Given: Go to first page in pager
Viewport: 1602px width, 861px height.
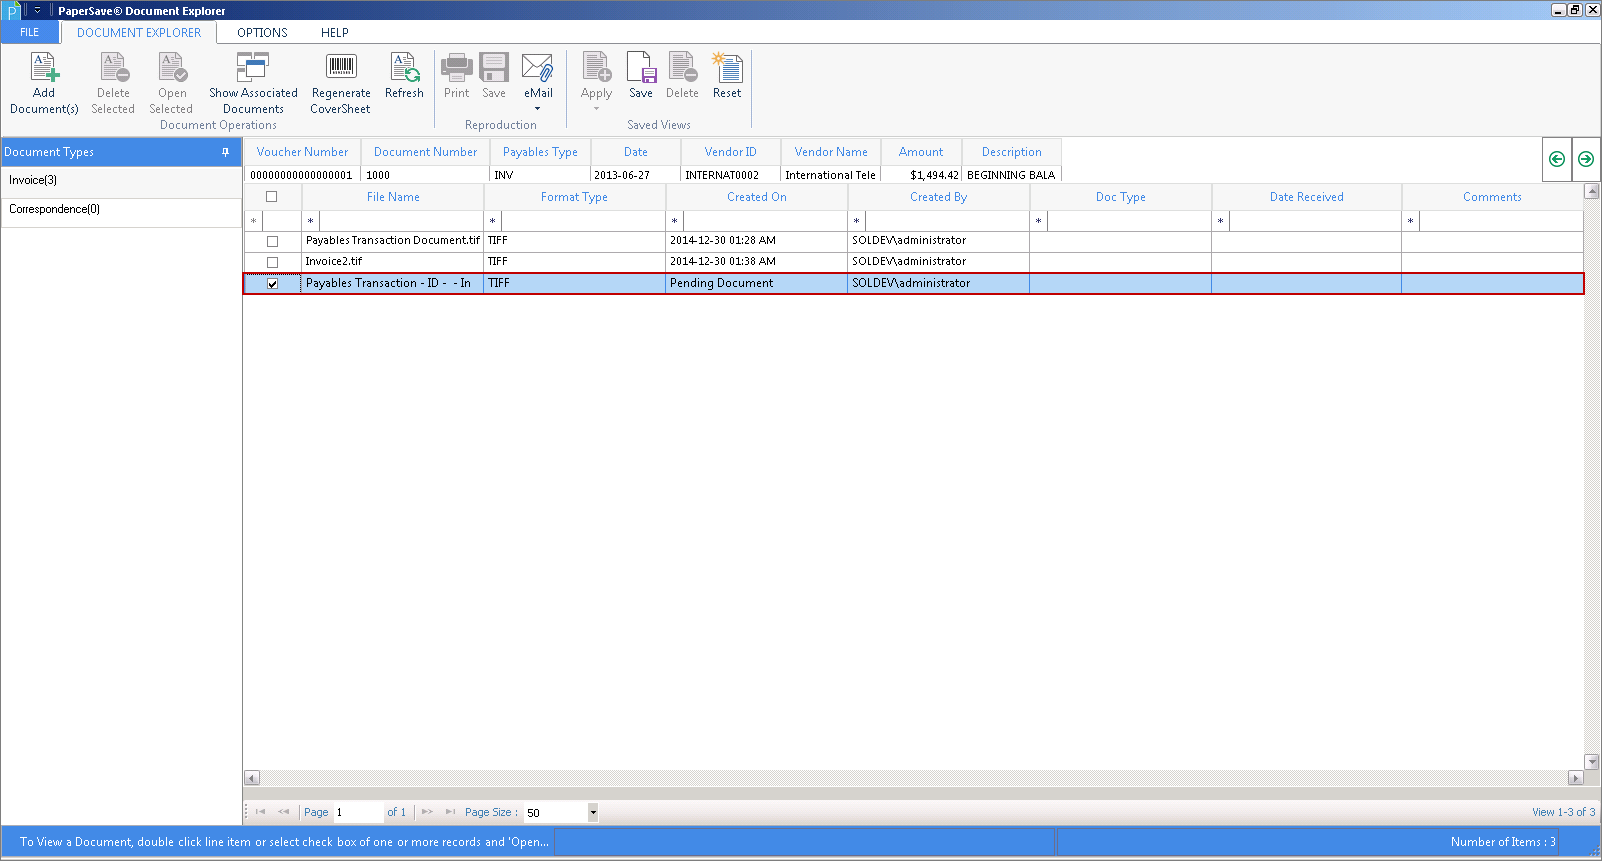Looking at the screenshot, I should 260,812.
